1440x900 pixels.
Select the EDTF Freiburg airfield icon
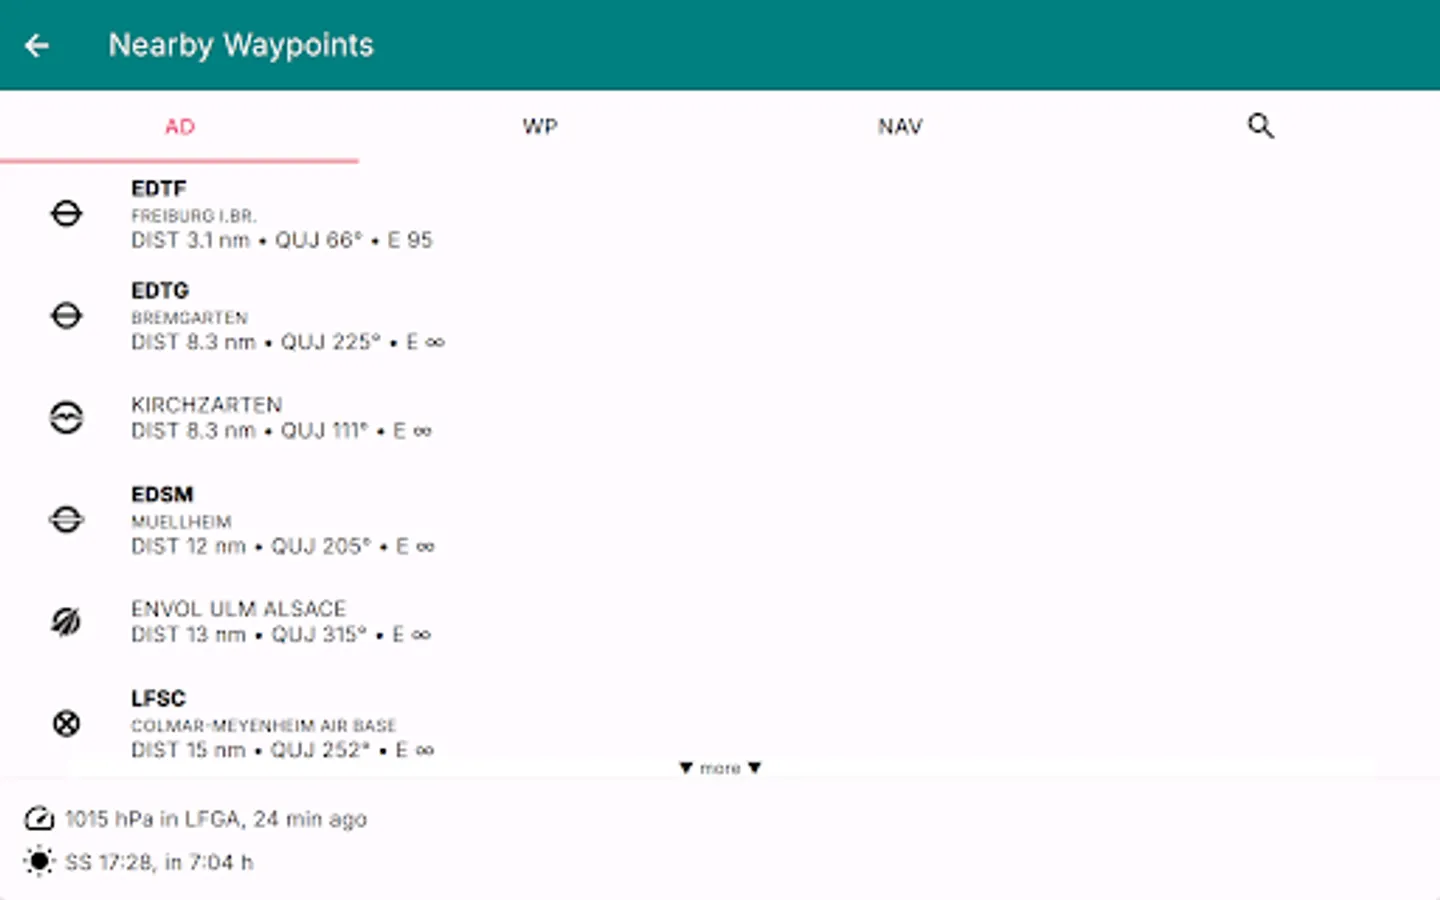(x=66, y=213)
